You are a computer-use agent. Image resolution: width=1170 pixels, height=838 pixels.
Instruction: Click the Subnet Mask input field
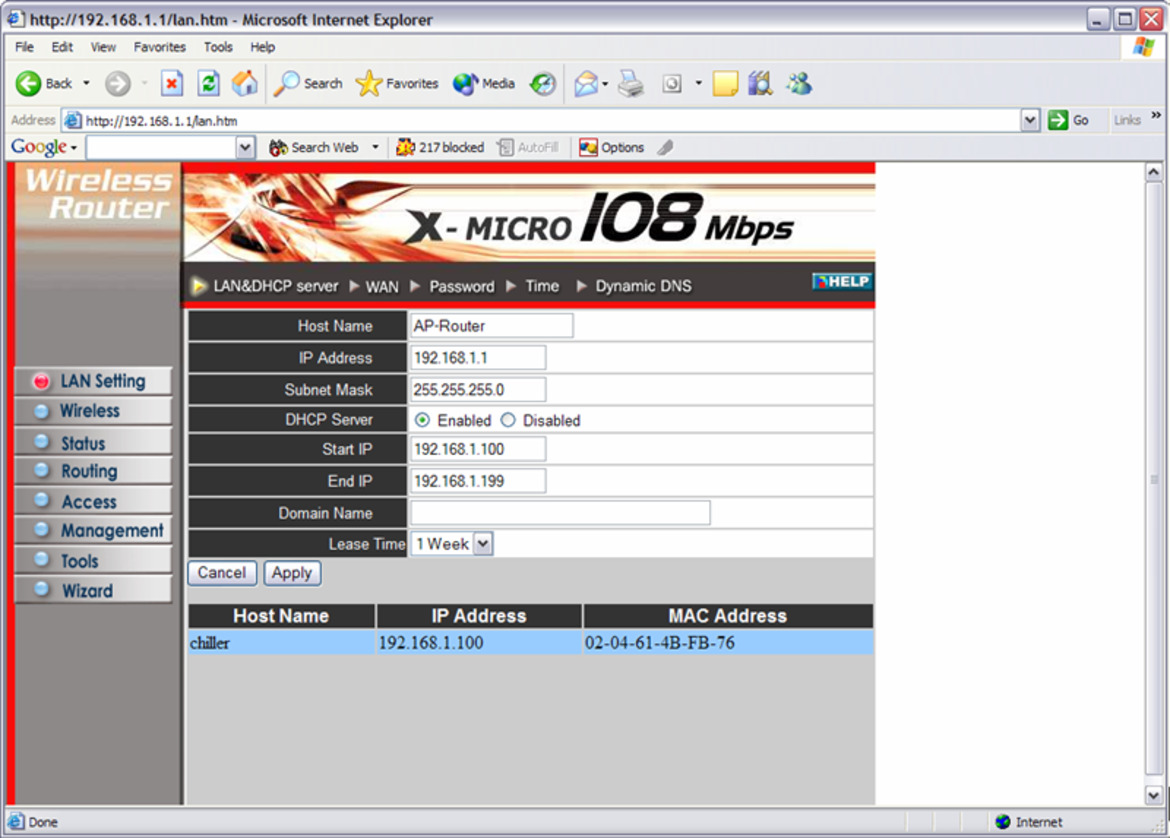478,390
